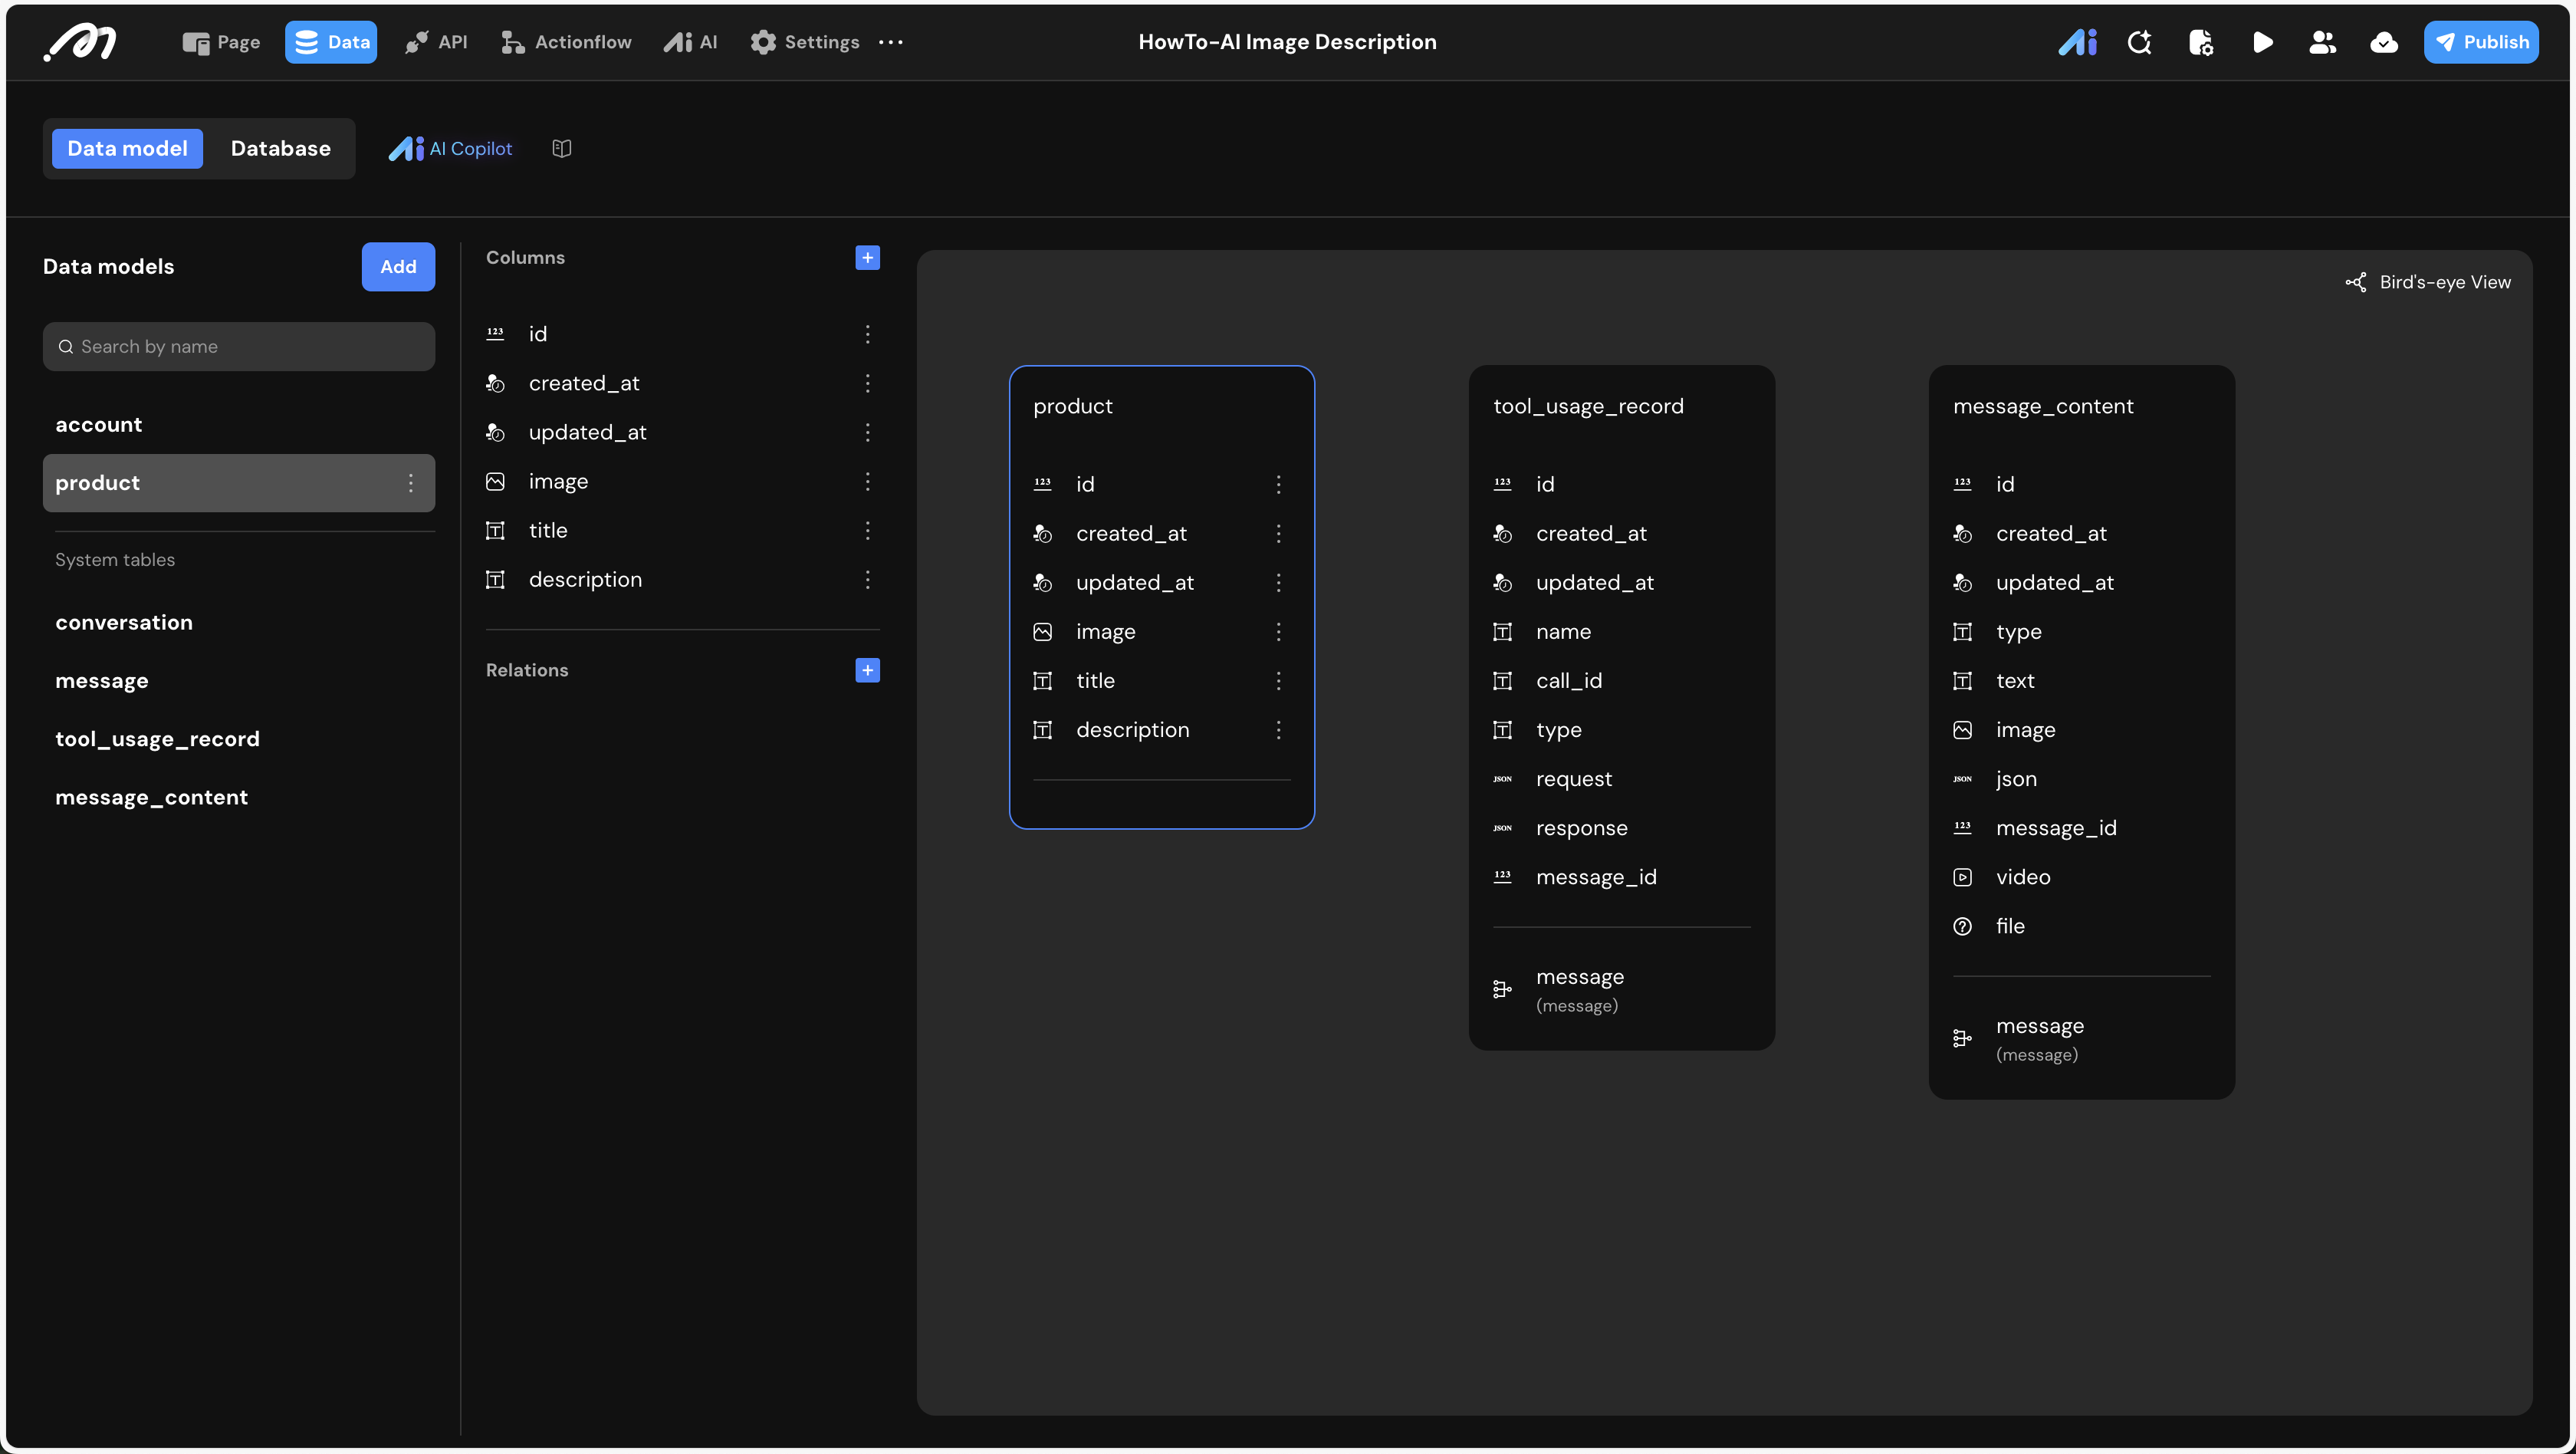Open the three-dot menu for the image column

click(867, 482)
